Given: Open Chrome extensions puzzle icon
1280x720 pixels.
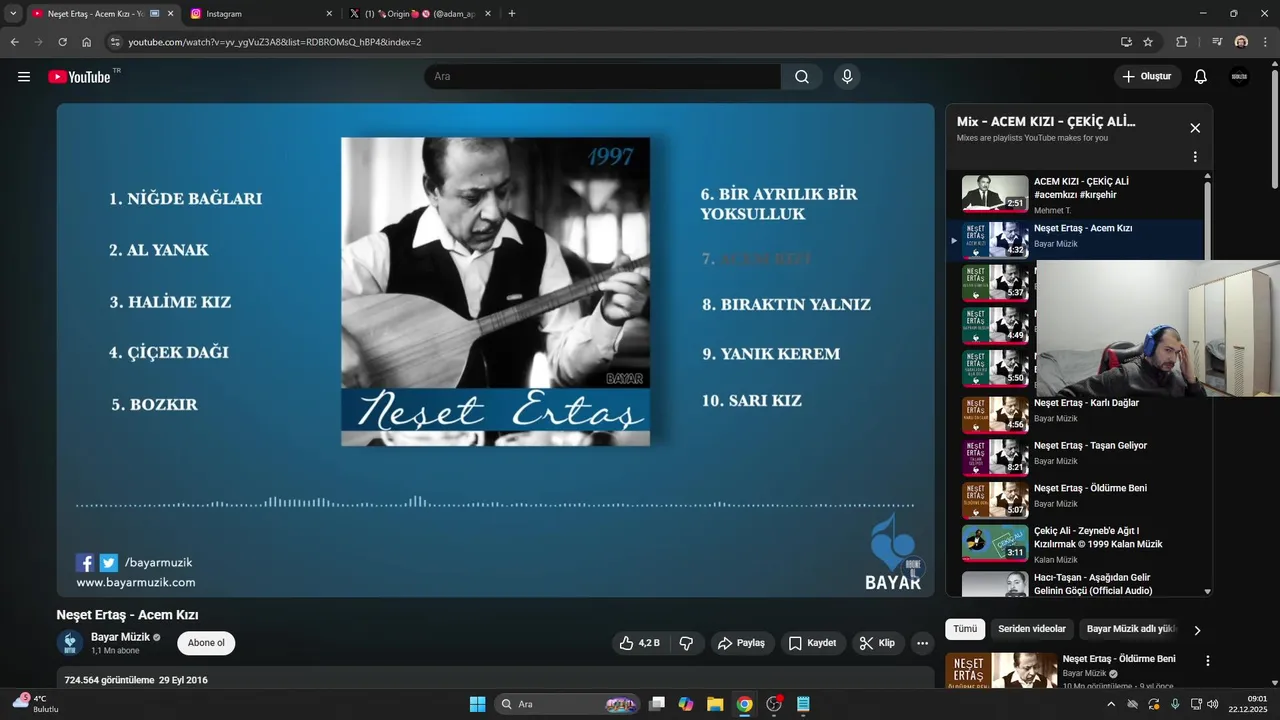Looking at the screenshot, I should 1182,42.
